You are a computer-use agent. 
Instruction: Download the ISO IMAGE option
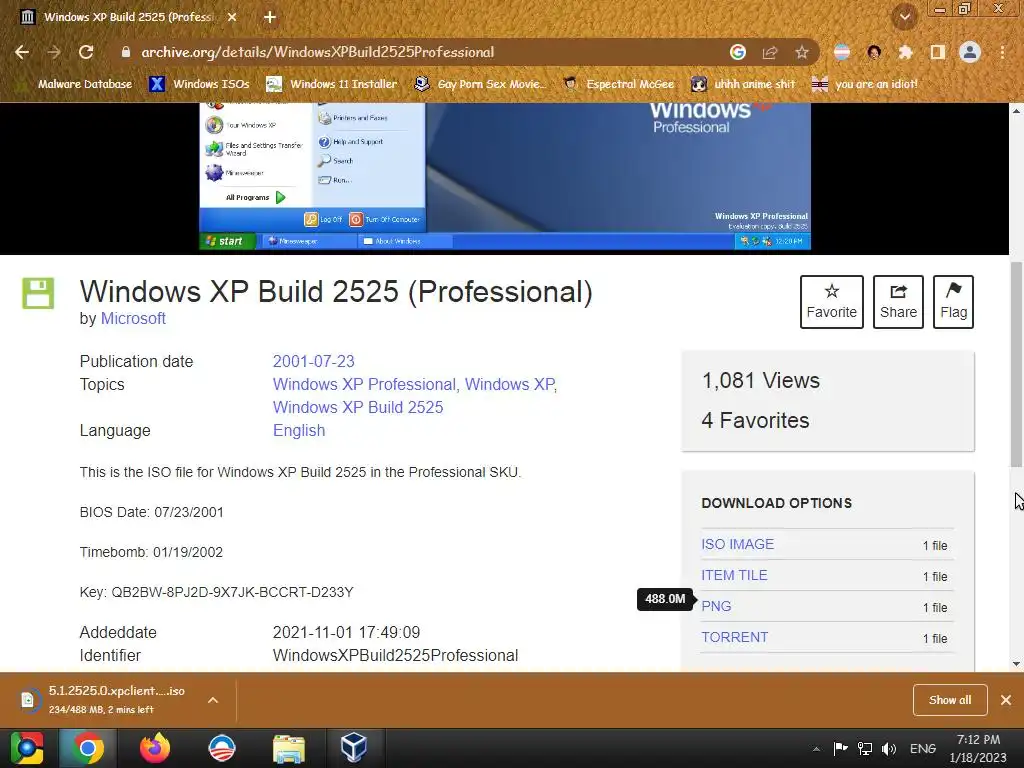click(737, 544)
